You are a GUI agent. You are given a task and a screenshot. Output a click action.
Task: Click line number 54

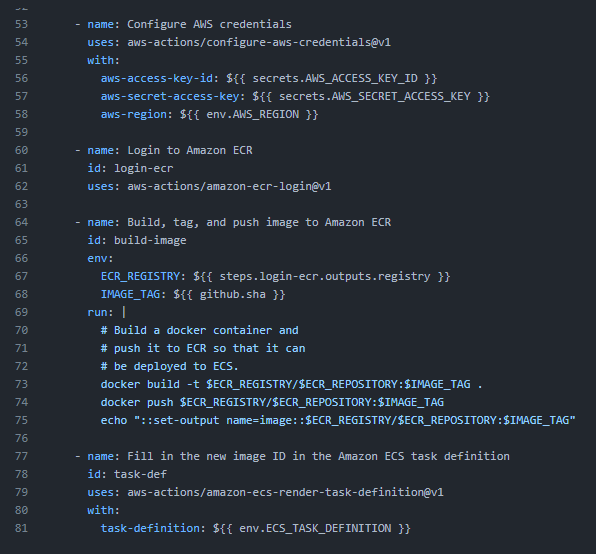pos(21,42)
